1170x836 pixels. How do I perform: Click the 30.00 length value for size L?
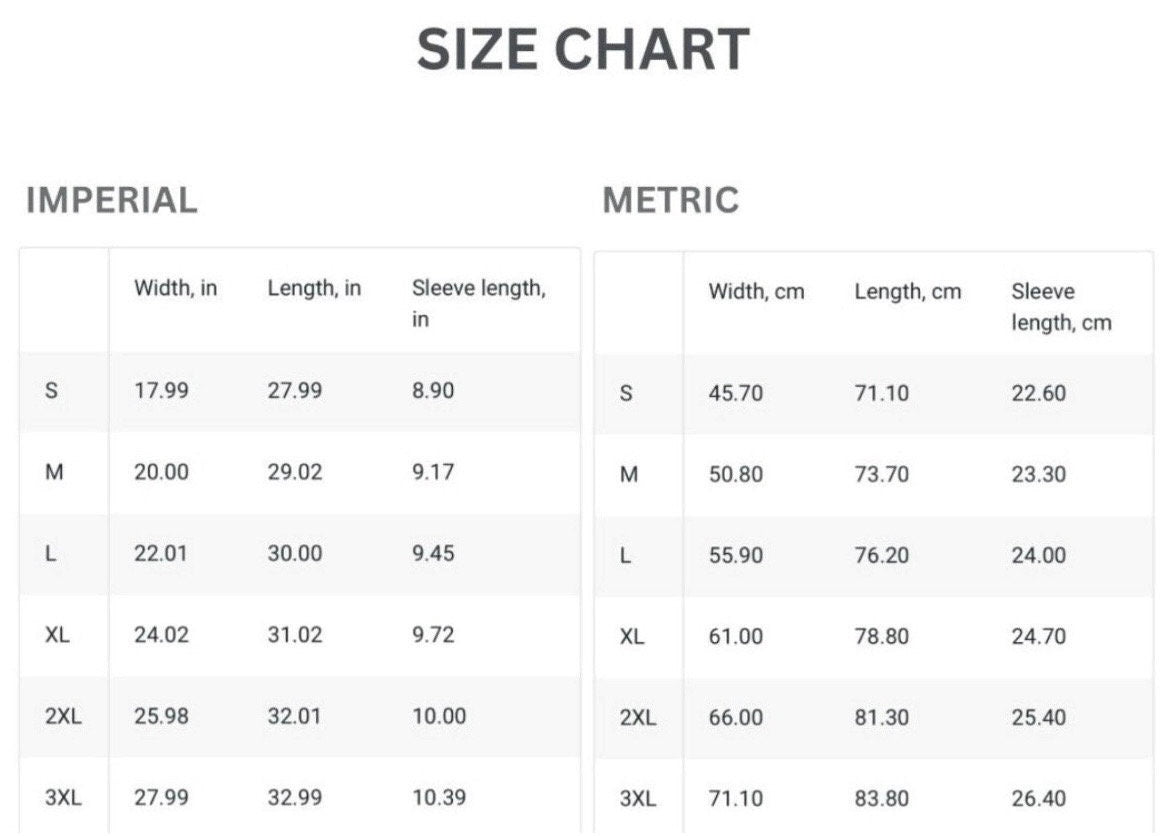click(294, 553)
